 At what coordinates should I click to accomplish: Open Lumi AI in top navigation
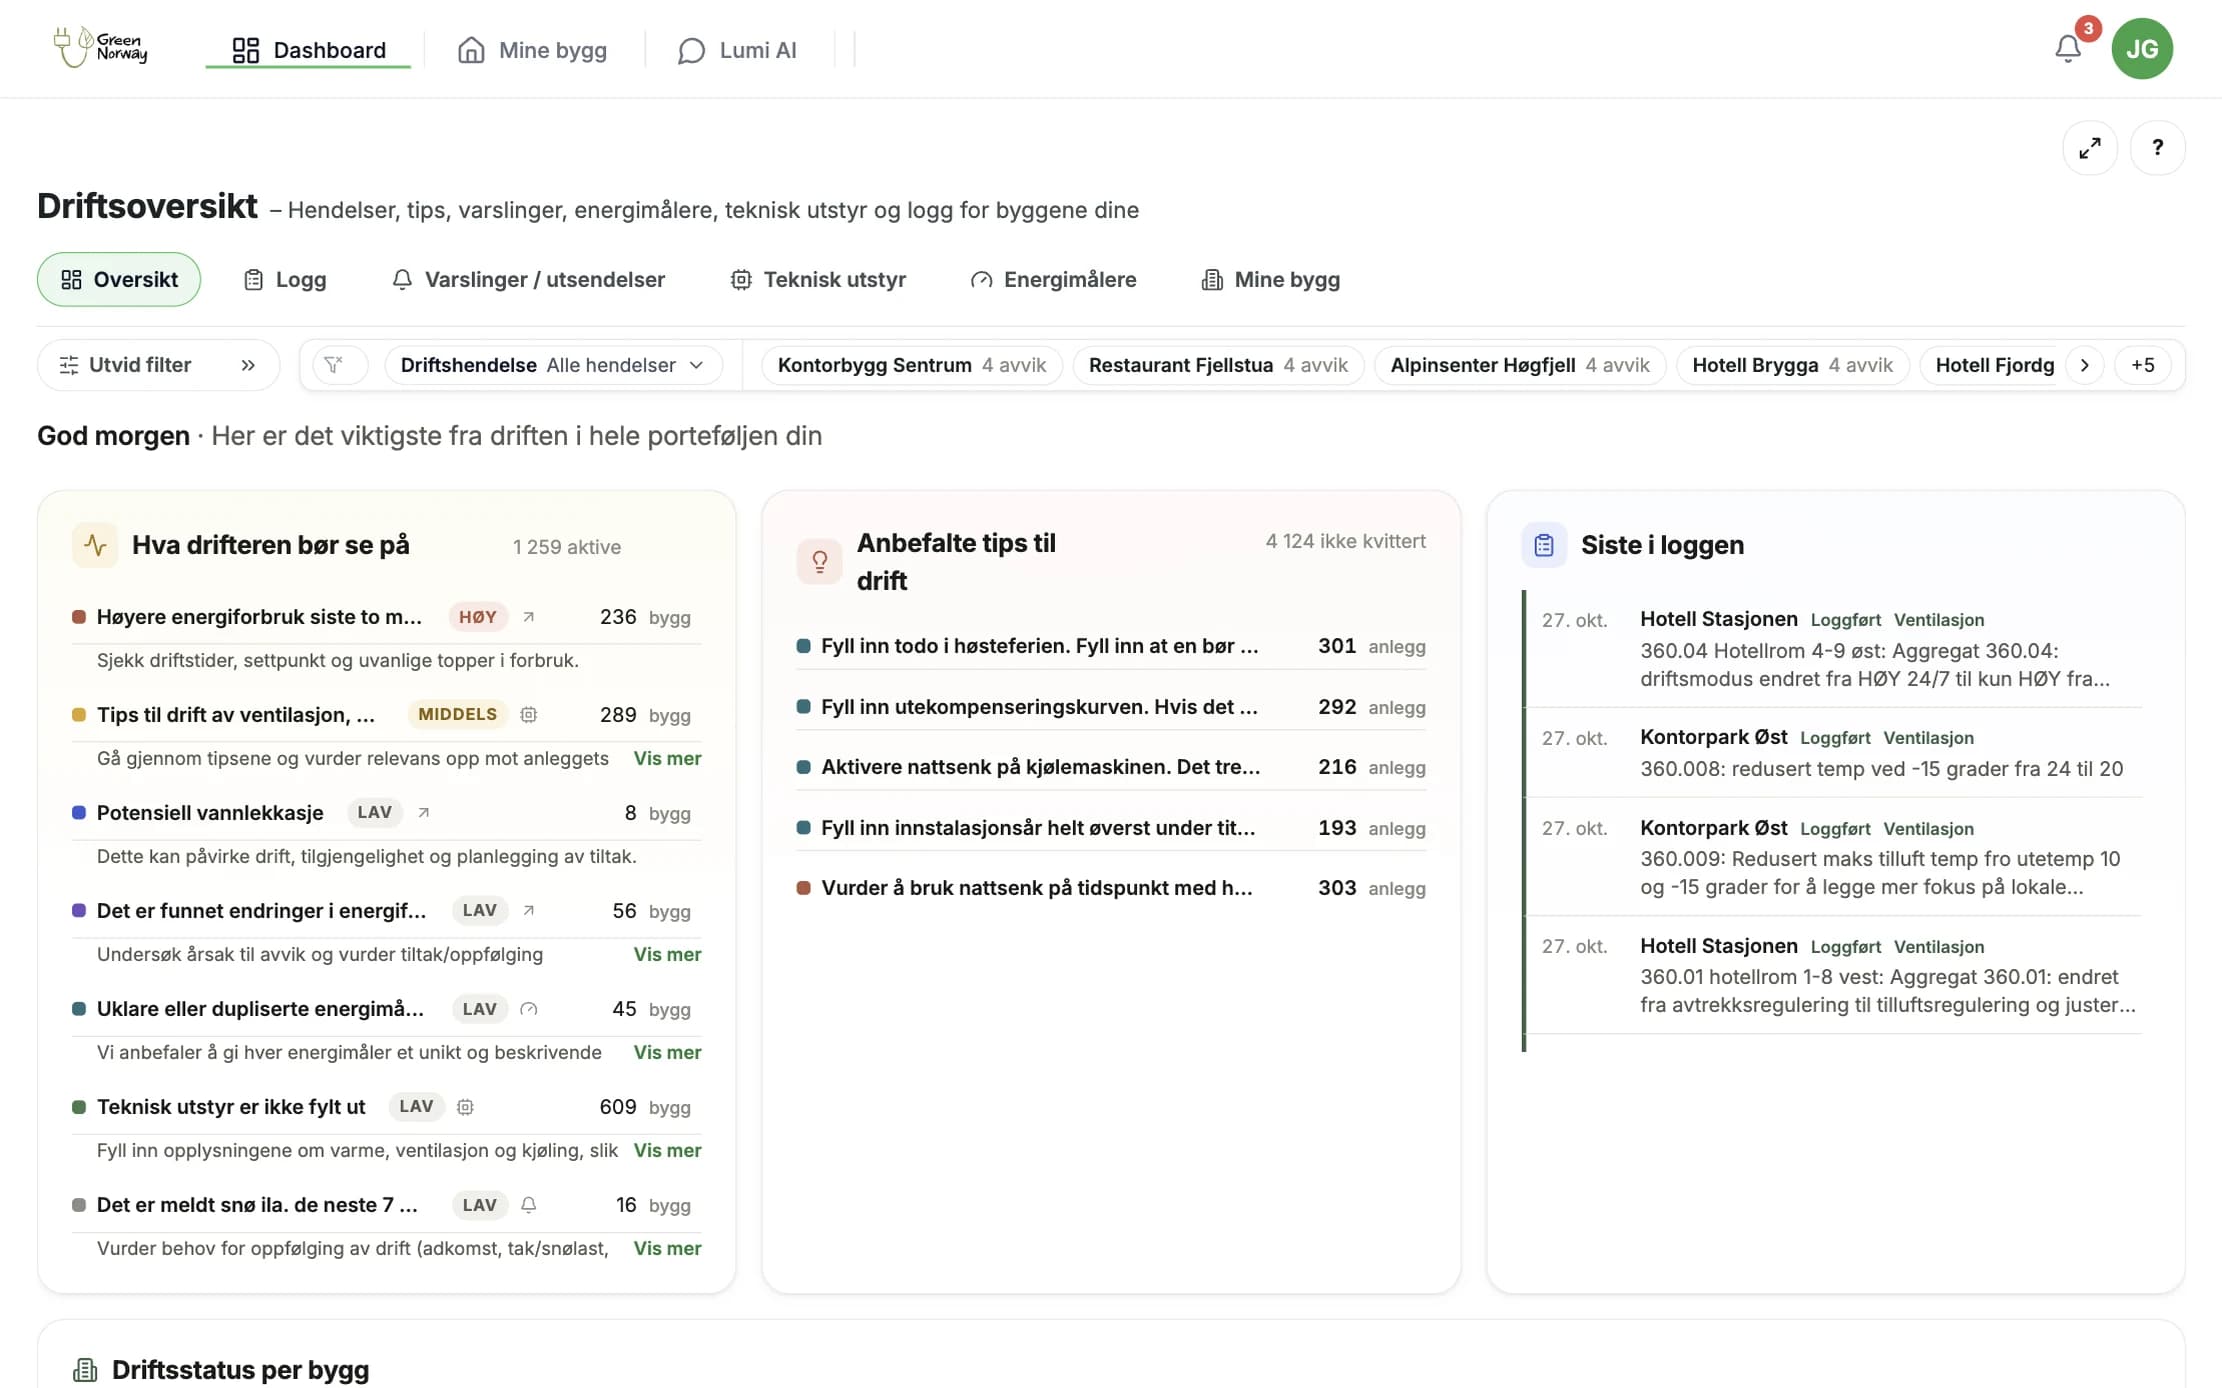point(738,50)
